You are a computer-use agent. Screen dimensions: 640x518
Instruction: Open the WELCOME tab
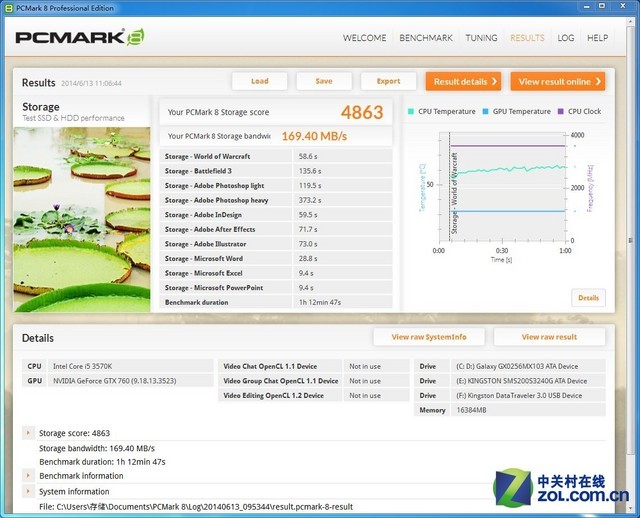[x=364, y=38]
